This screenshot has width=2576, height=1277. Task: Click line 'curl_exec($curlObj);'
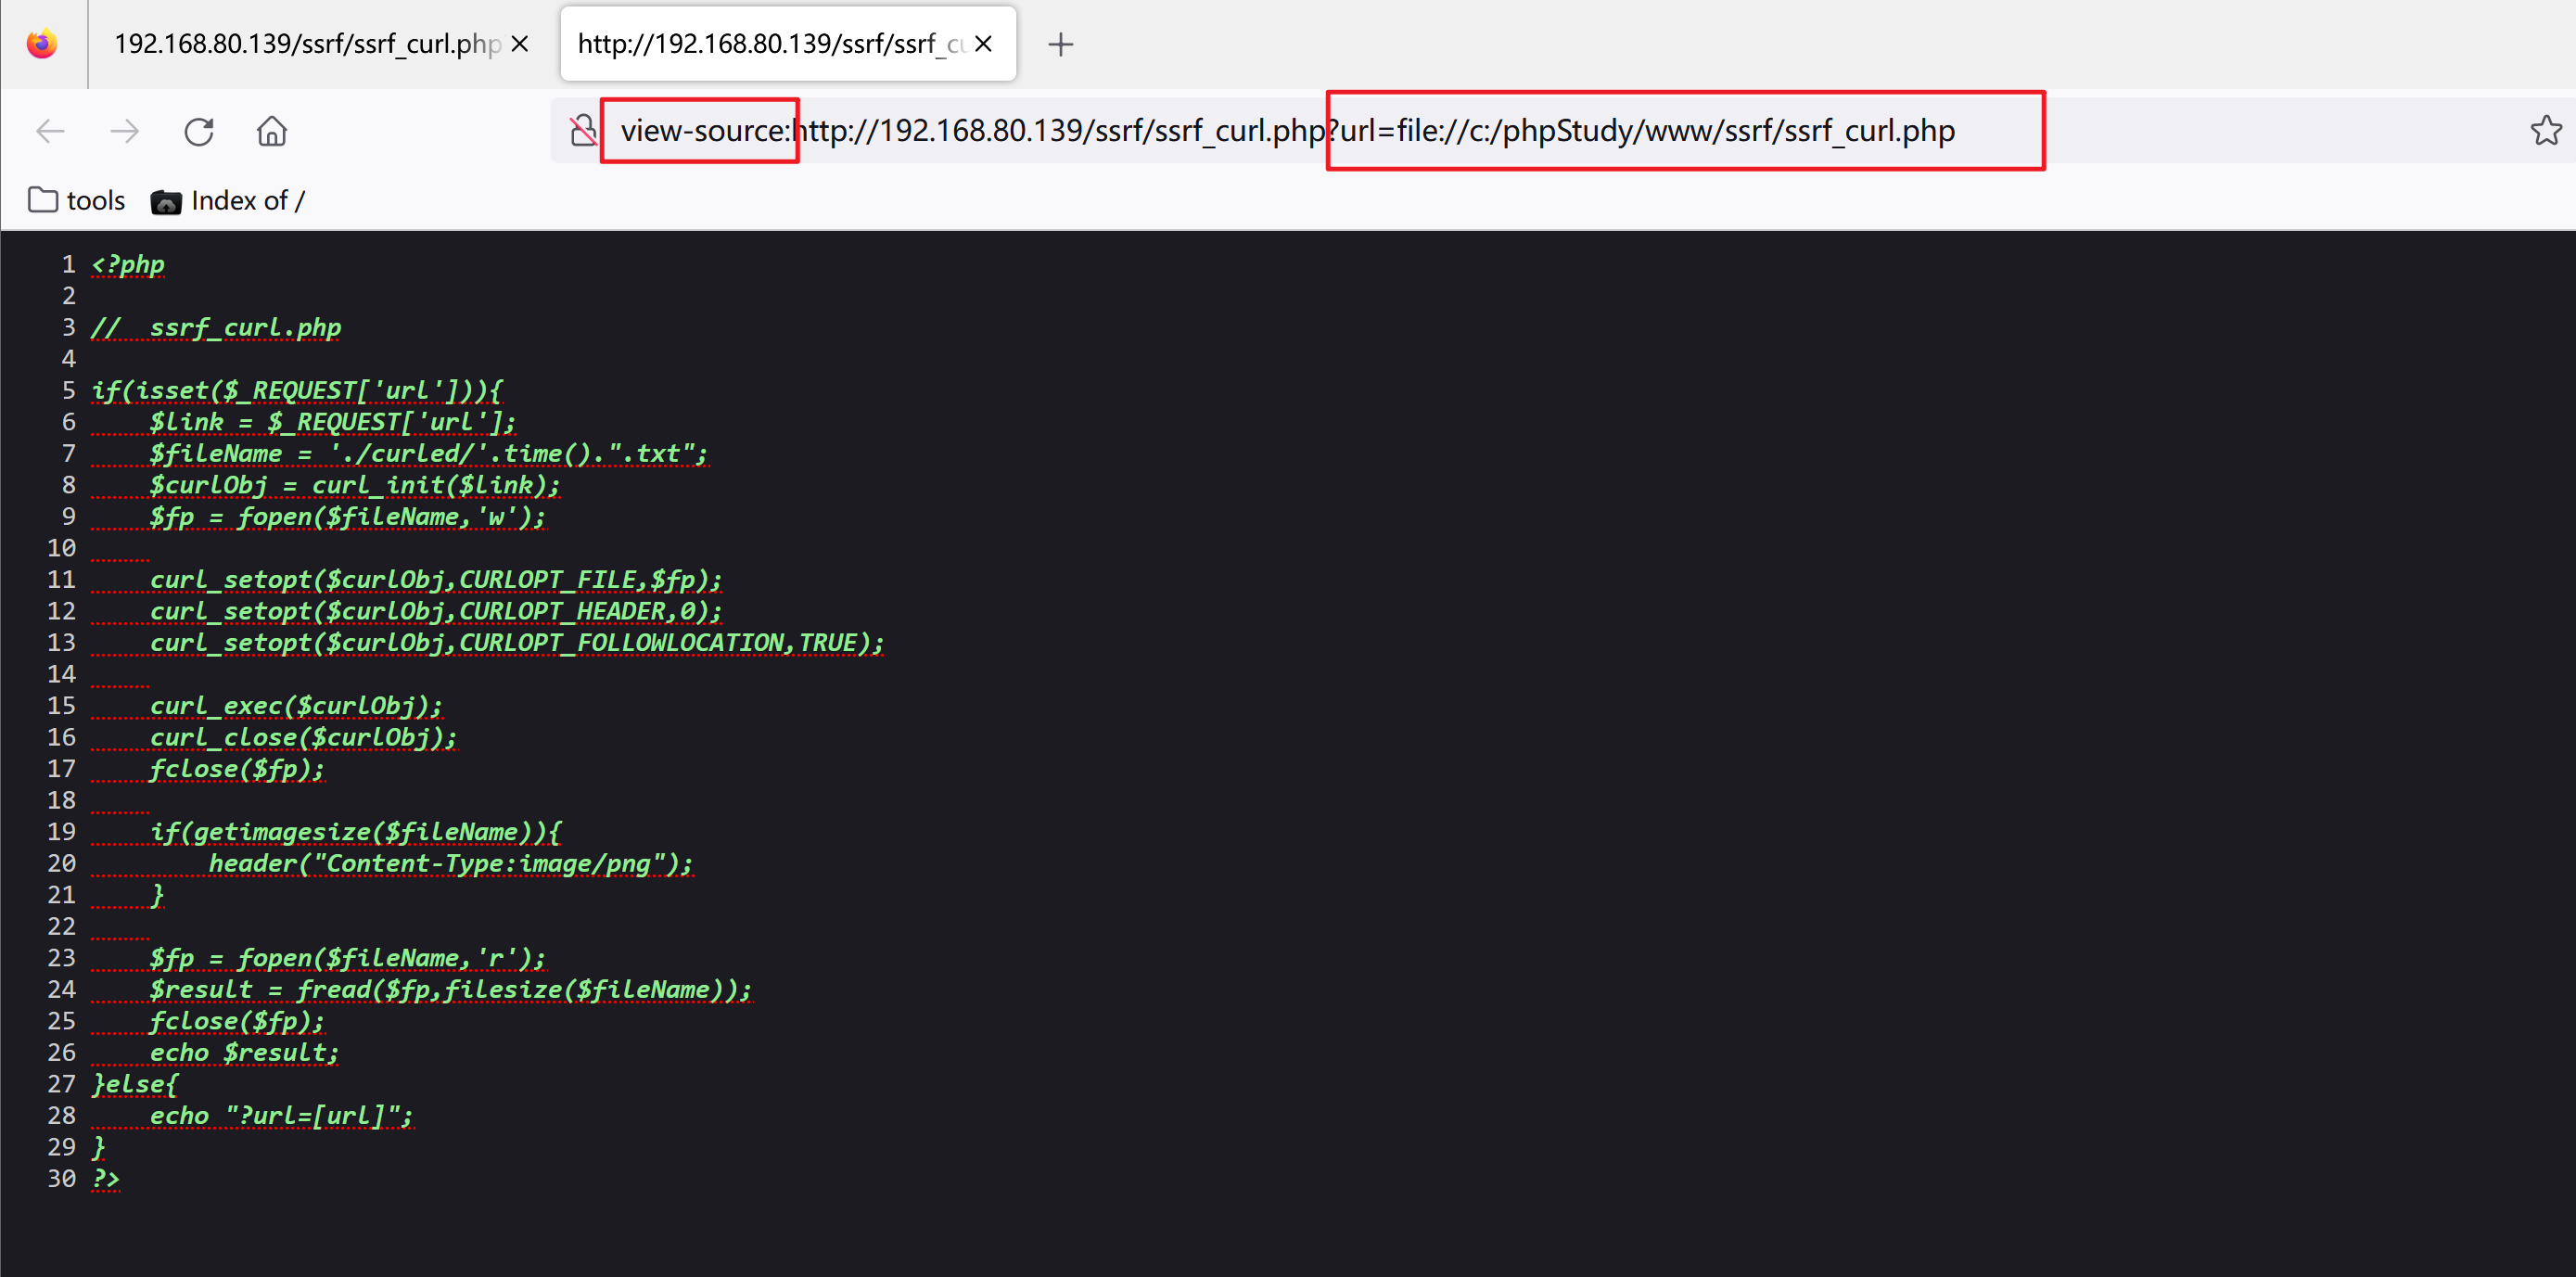[x=295, y=706]
